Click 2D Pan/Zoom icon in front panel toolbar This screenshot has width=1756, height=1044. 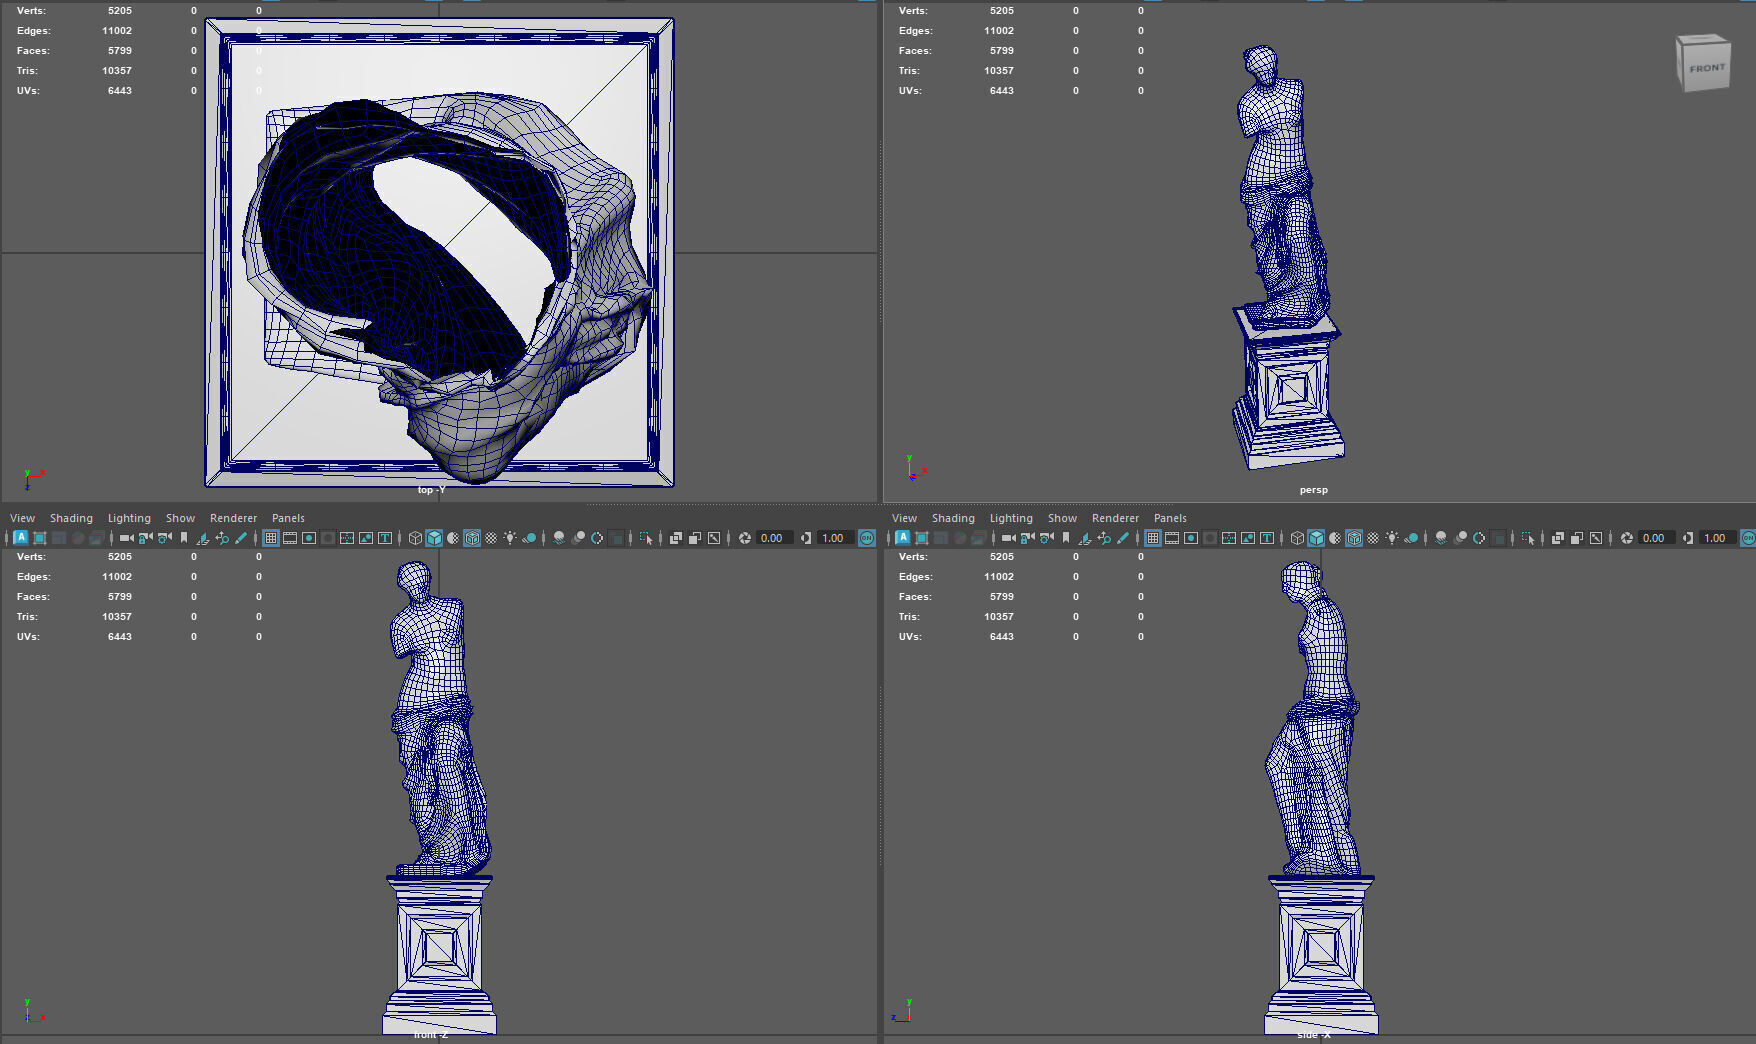click(x=222, y=538)
